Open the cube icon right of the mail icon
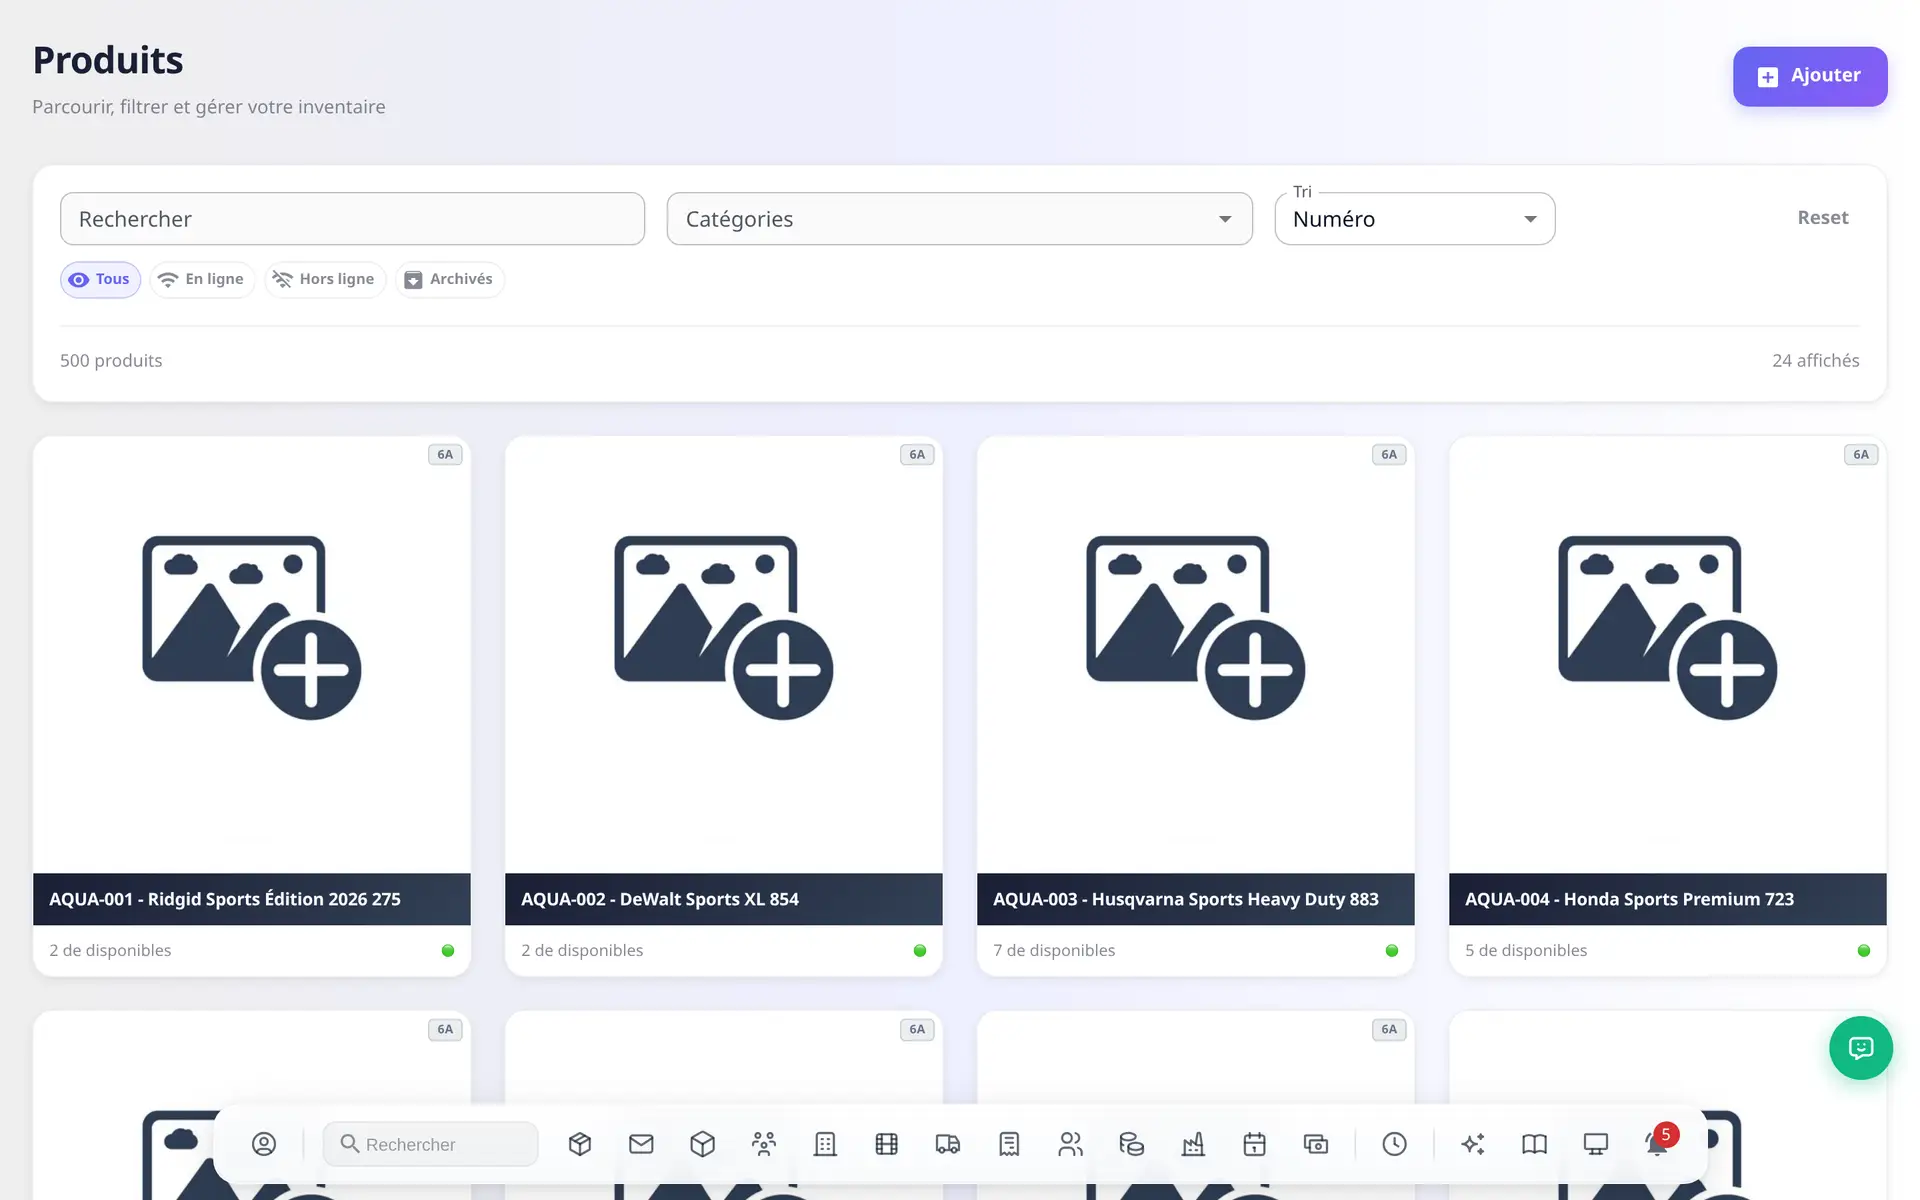The image size is (1920, 1200). click(x=703, y=1144)
